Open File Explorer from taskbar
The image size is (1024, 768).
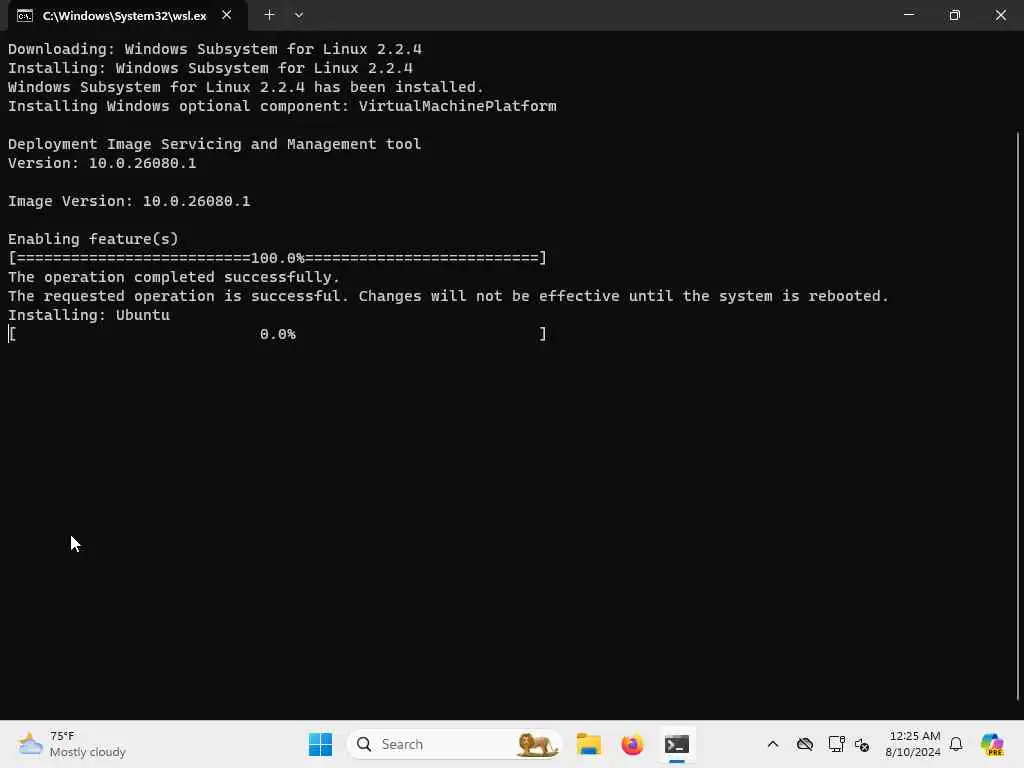tap(588, 744)
